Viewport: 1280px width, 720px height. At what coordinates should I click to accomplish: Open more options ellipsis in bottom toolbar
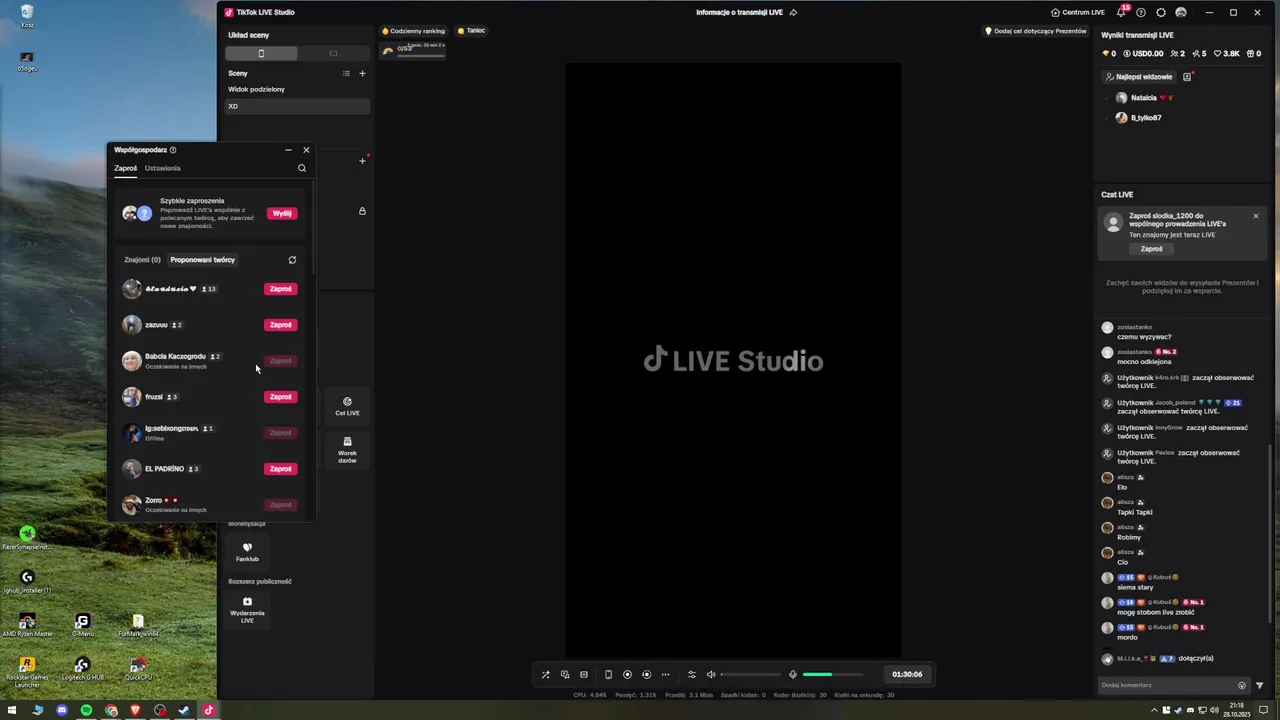(x=665, y=674)
